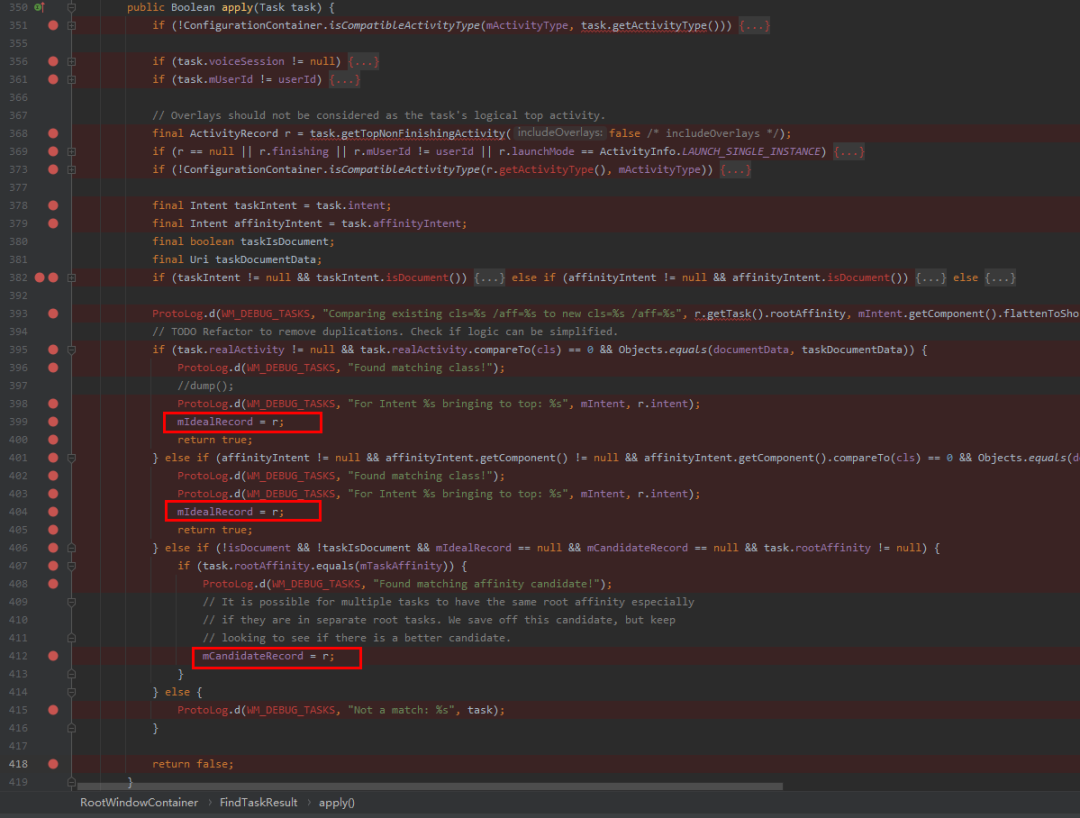Expand the folded {...} block on line 351
The height and width of the screenshot is (818, 1080).
pos(754,25)
